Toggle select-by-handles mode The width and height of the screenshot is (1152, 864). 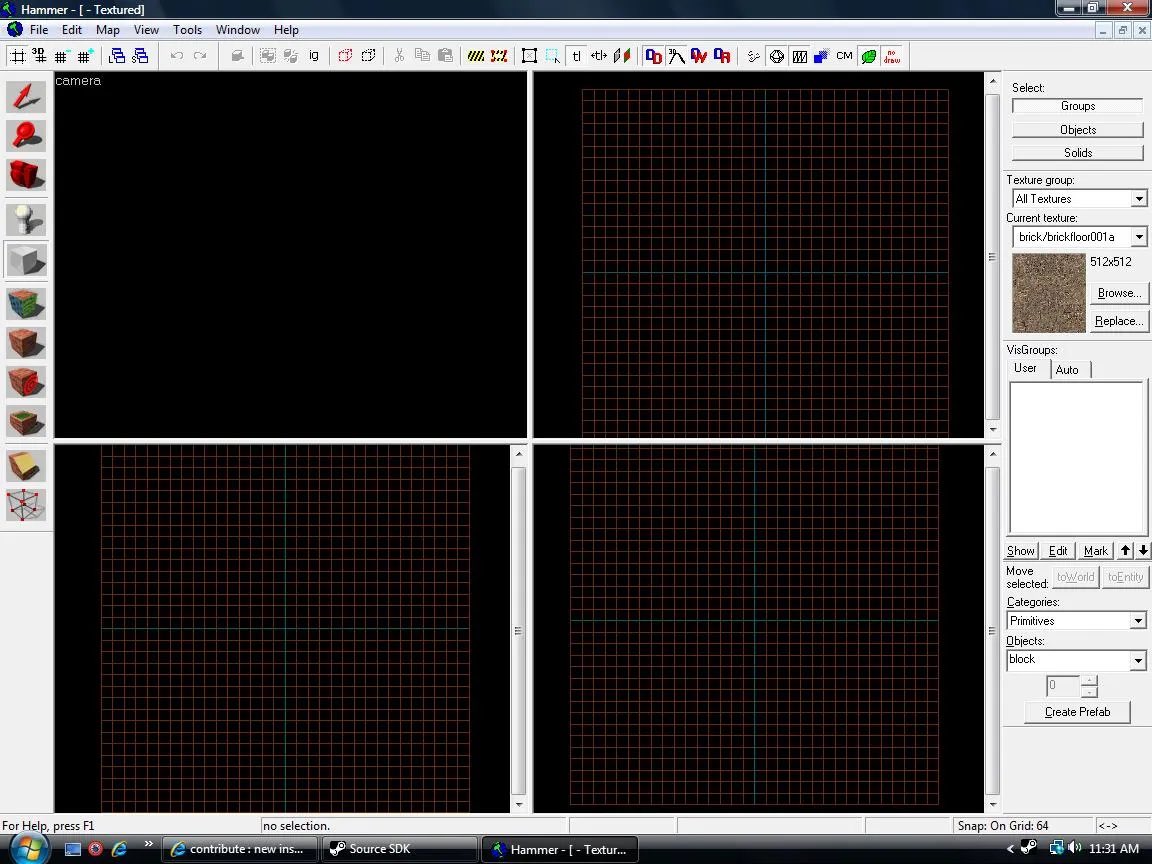pyautogui.click(x=530, y=56)
